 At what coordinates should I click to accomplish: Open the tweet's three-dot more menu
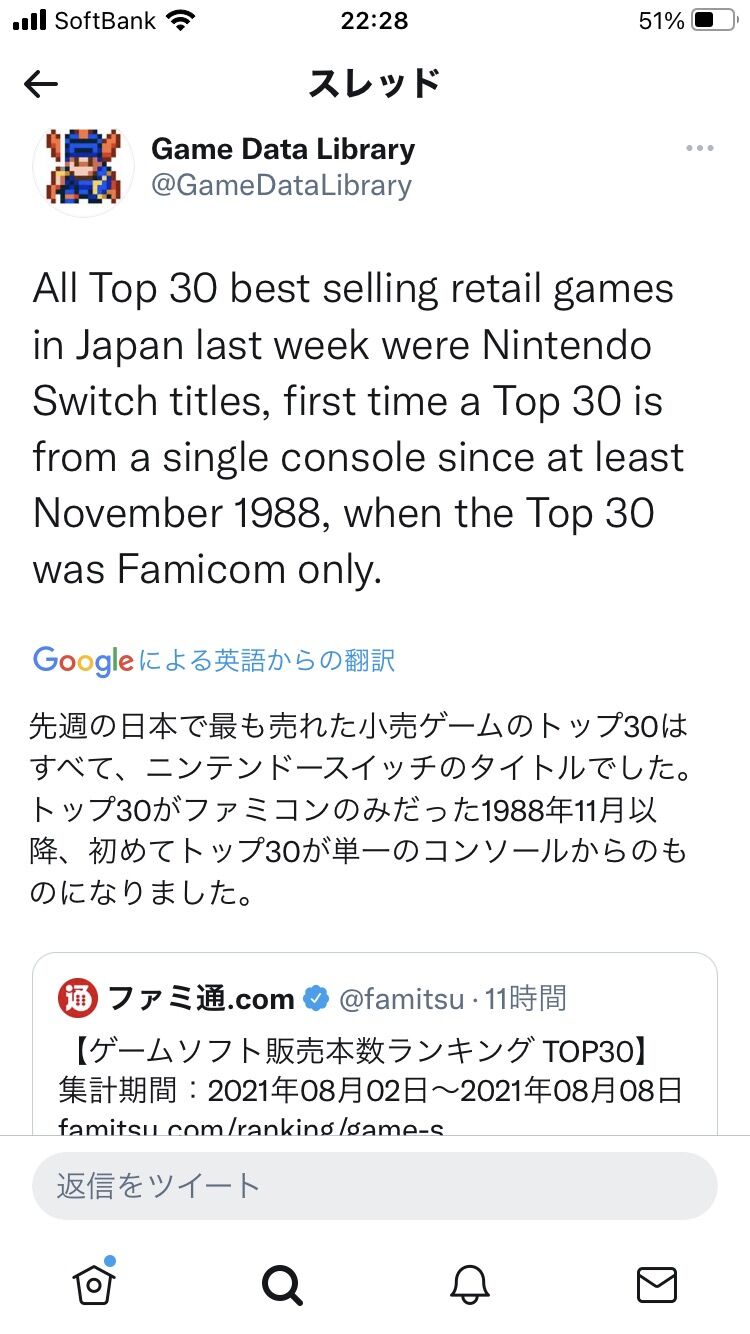[x=699, y=149]
